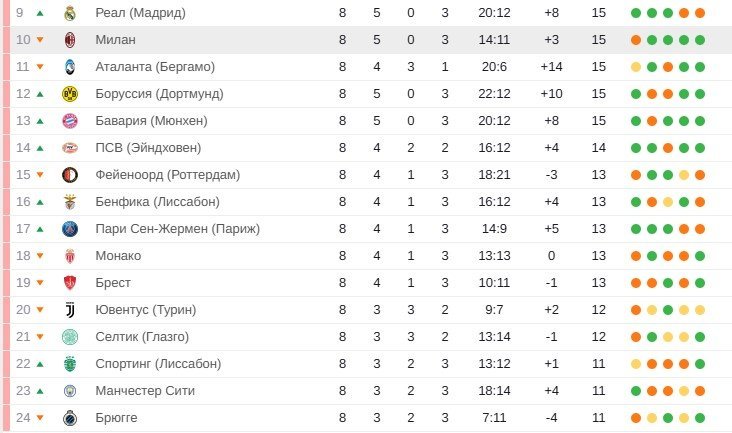Open the ПСВ (Эйндховен) team link

tap(148, 148)
